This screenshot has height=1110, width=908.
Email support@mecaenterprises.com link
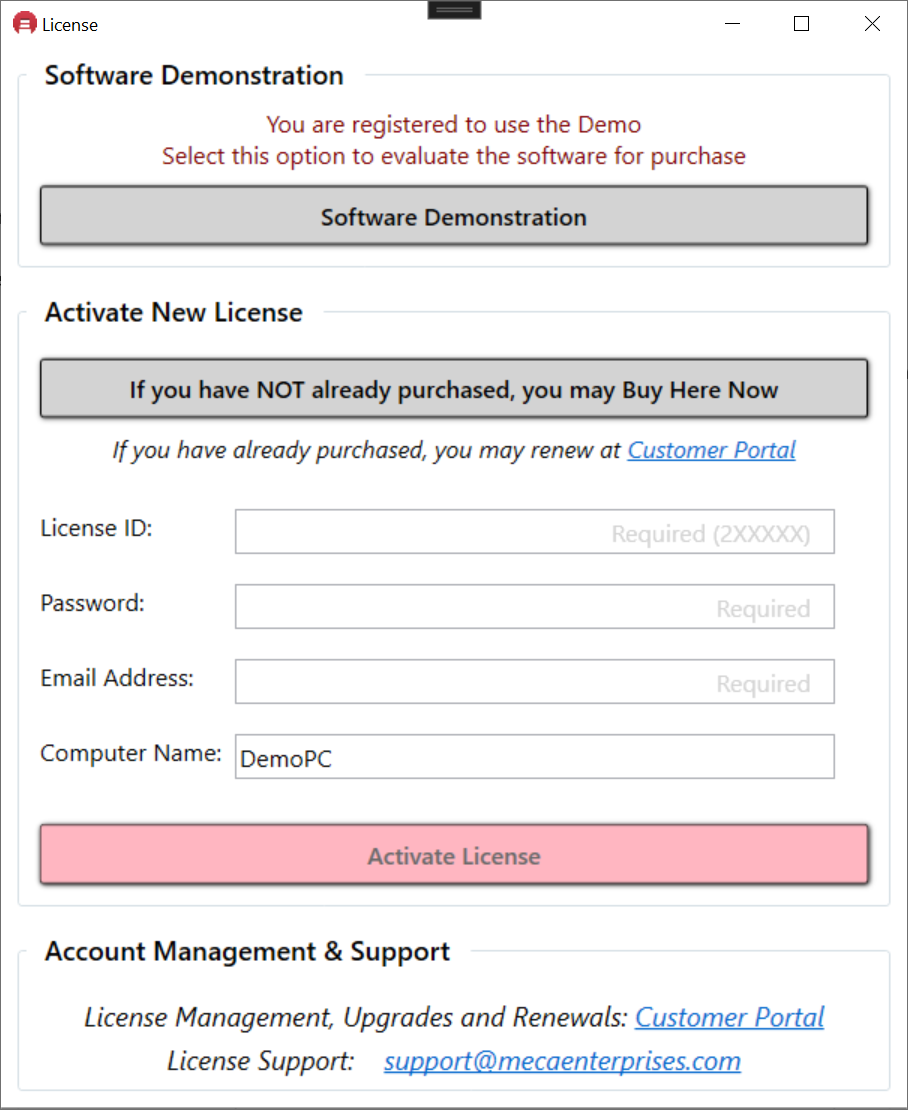(x=563, y=1061)
